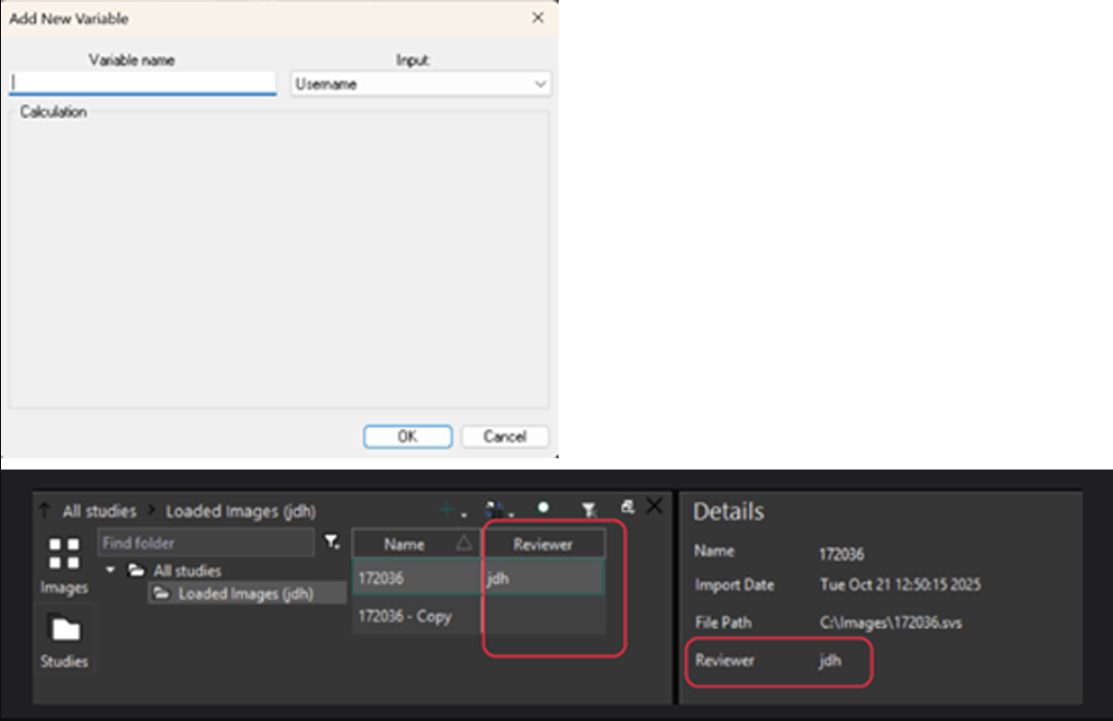Screen dimensions: 1113x721
Task: Click the Variable name text field
Action: 142,83
